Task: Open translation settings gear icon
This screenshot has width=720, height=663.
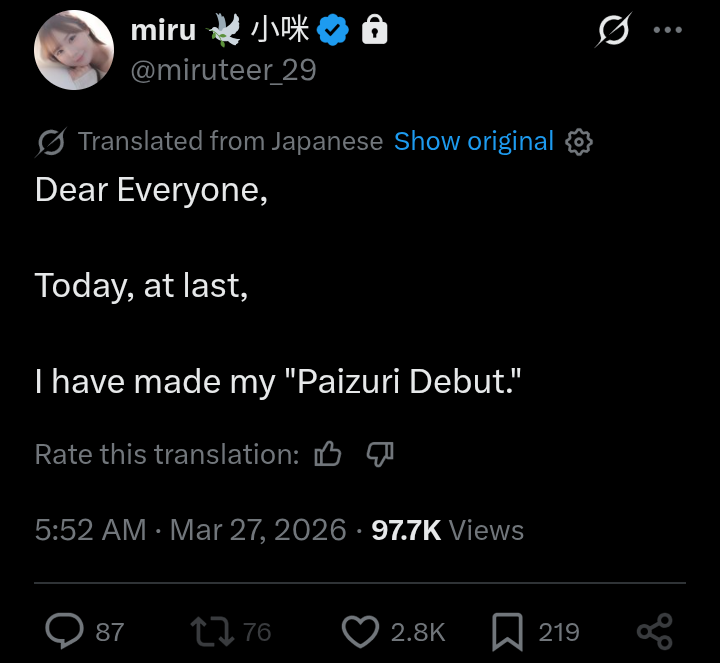Action: coord(579,142)
